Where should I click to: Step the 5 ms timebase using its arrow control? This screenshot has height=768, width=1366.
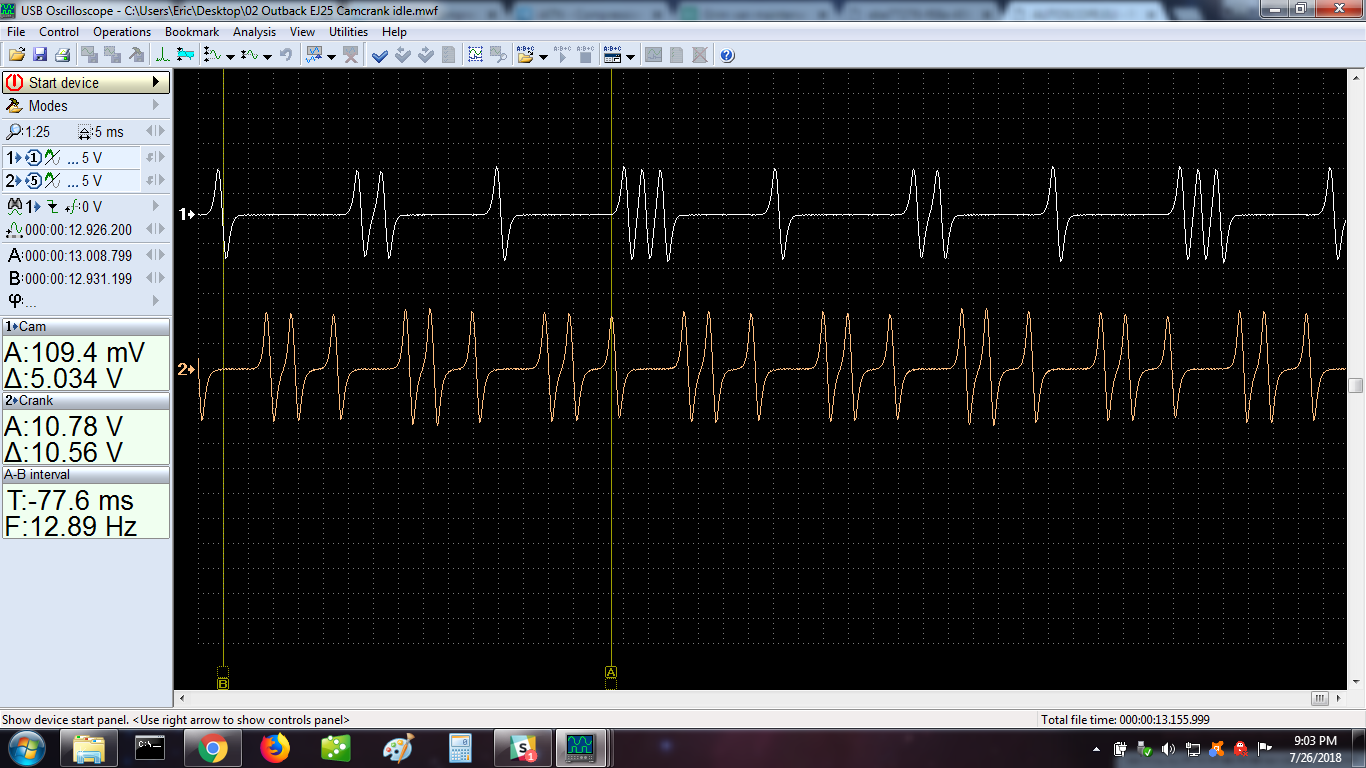tap(160, 131)
